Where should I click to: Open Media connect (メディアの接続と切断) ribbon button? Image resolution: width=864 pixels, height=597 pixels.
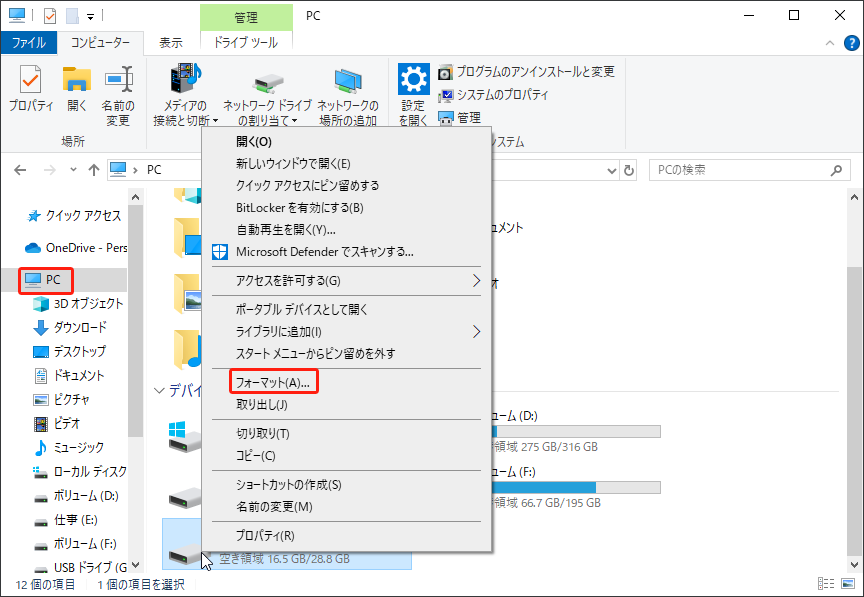pyautogui.click(x=185, y=95)
